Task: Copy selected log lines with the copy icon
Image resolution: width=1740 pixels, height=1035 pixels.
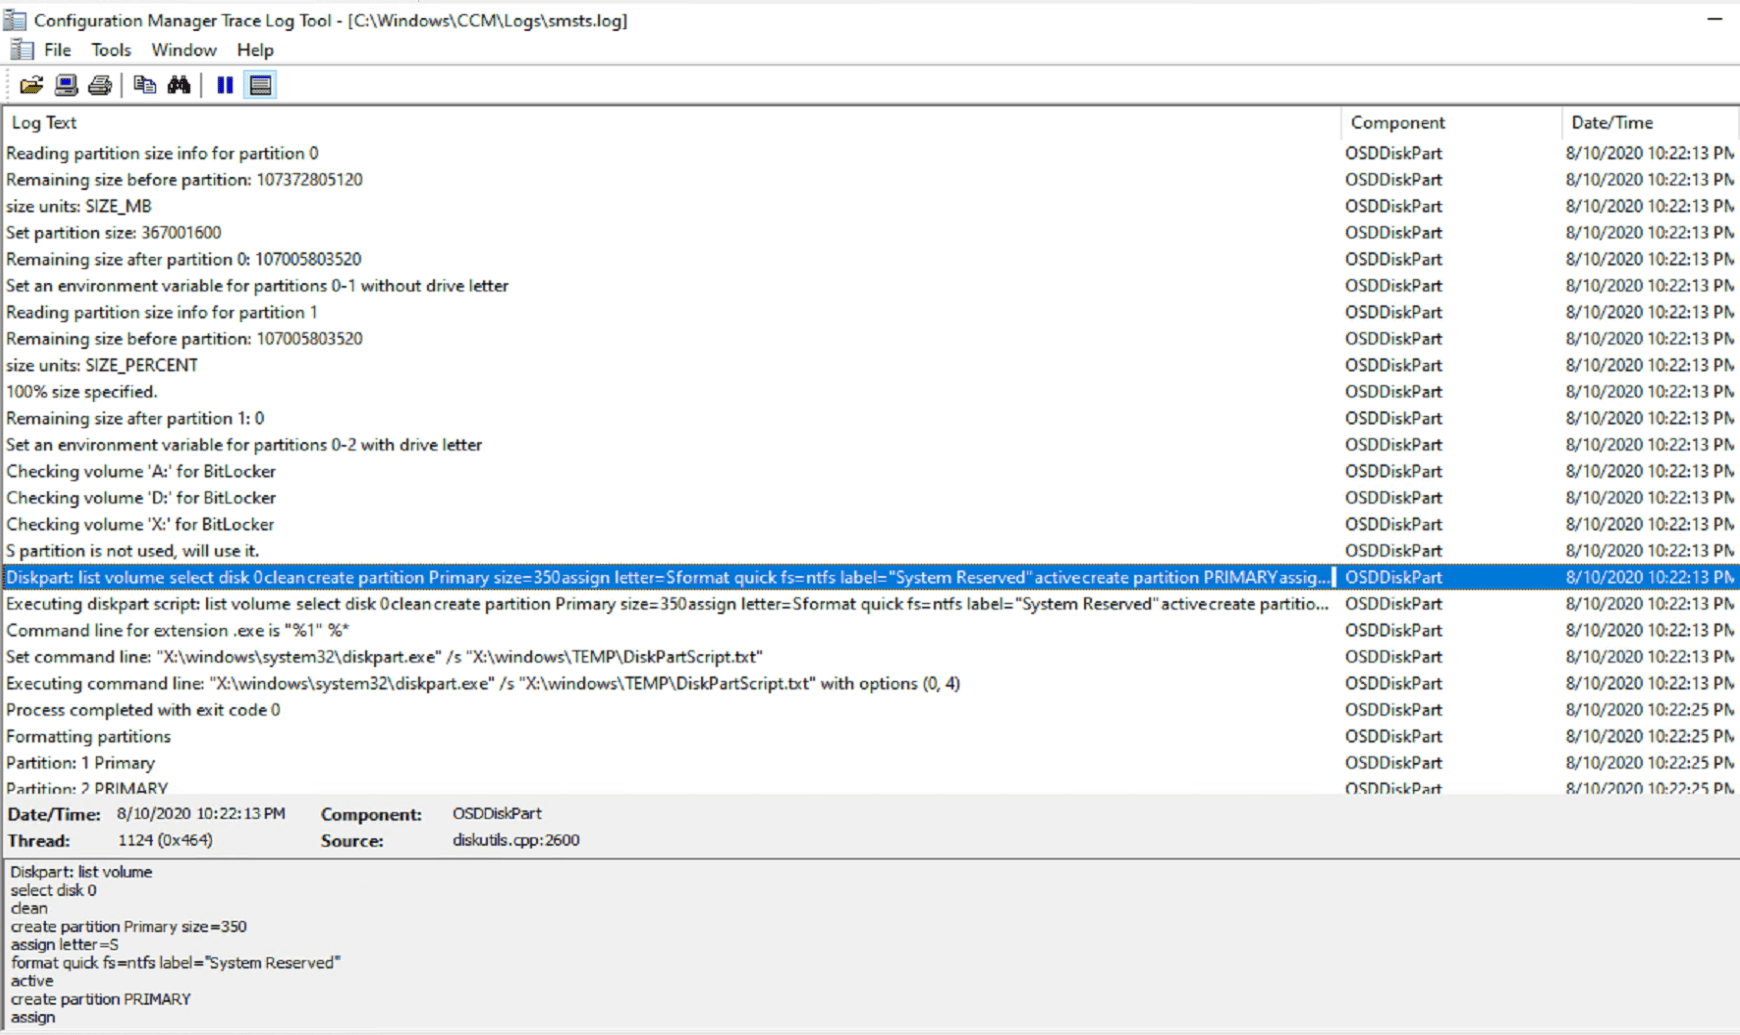Action: click(144, 84)
